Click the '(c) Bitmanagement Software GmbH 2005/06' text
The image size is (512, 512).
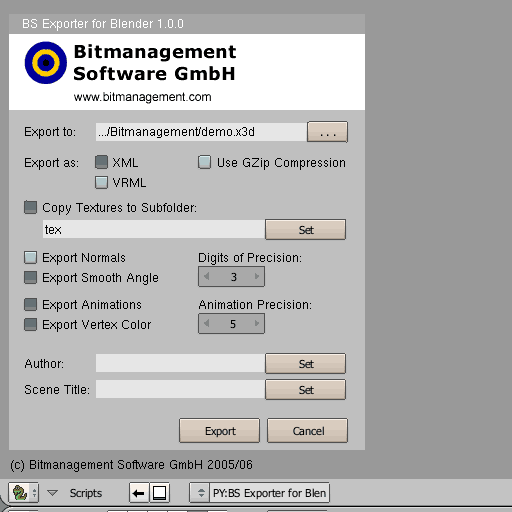tap(131, 465)
